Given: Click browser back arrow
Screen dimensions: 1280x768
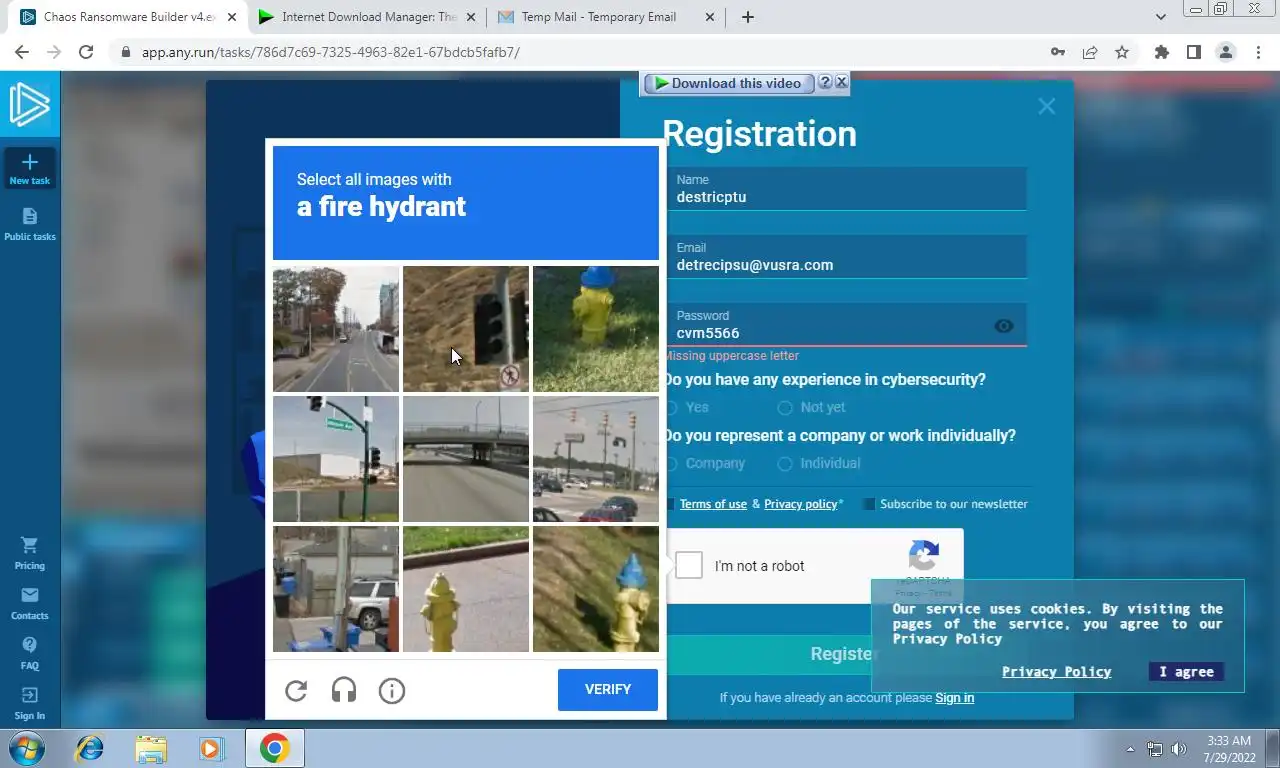Looking at the screenshot, I should click(22, 52).
